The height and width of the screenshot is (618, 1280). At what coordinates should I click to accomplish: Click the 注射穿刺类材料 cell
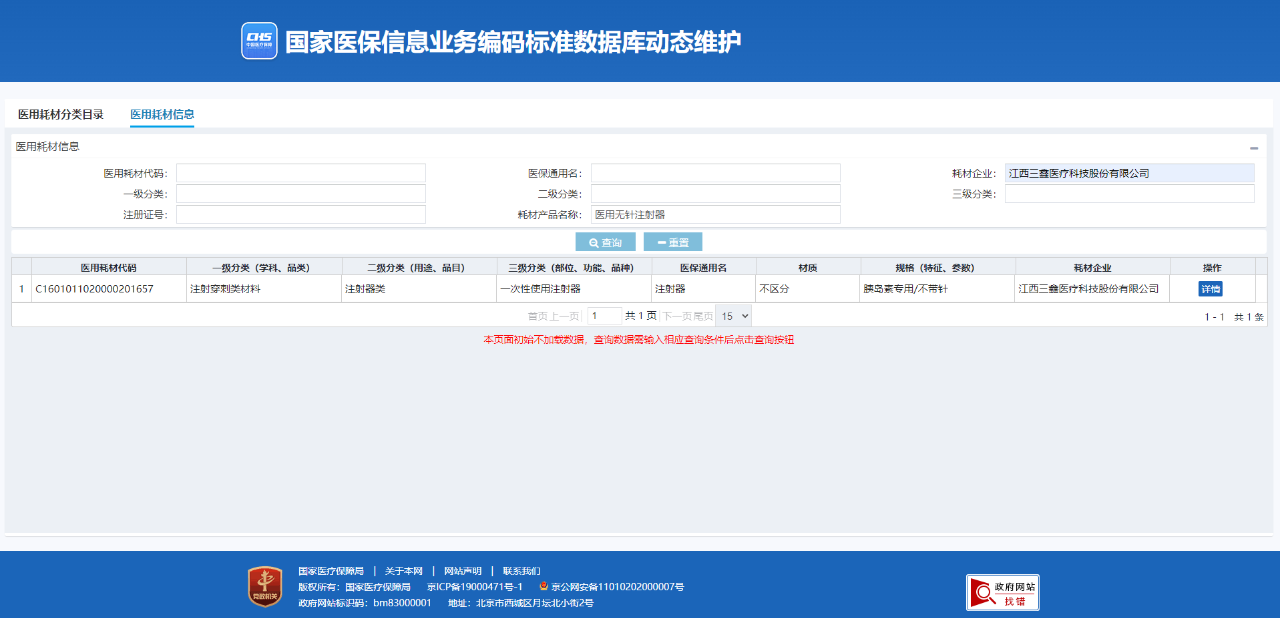pos(264,289)
